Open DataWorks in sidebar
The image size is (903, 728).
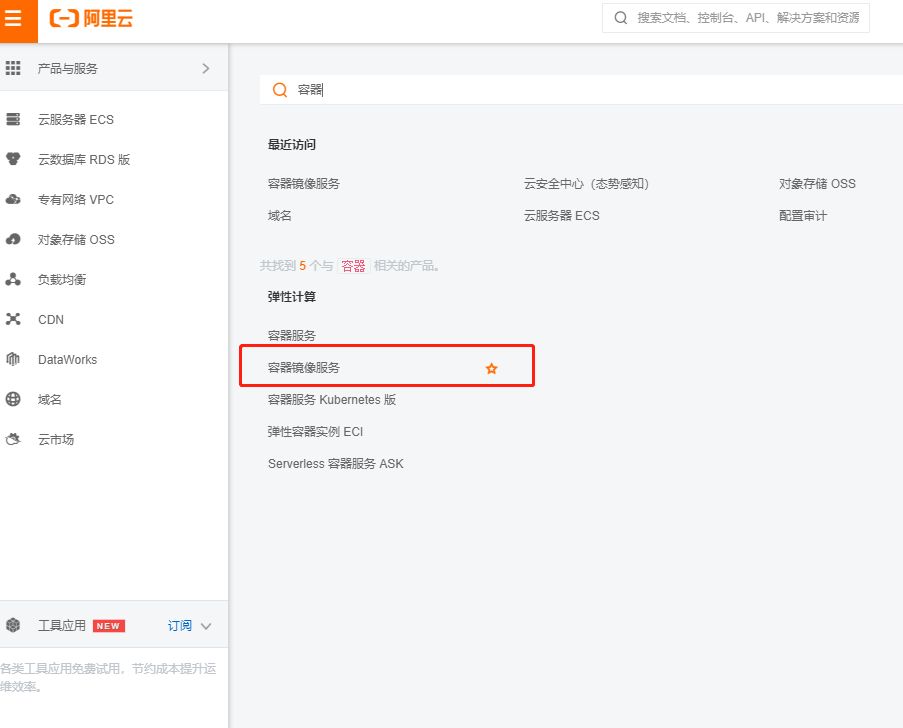pyautogui.click(x=67, y=359)
